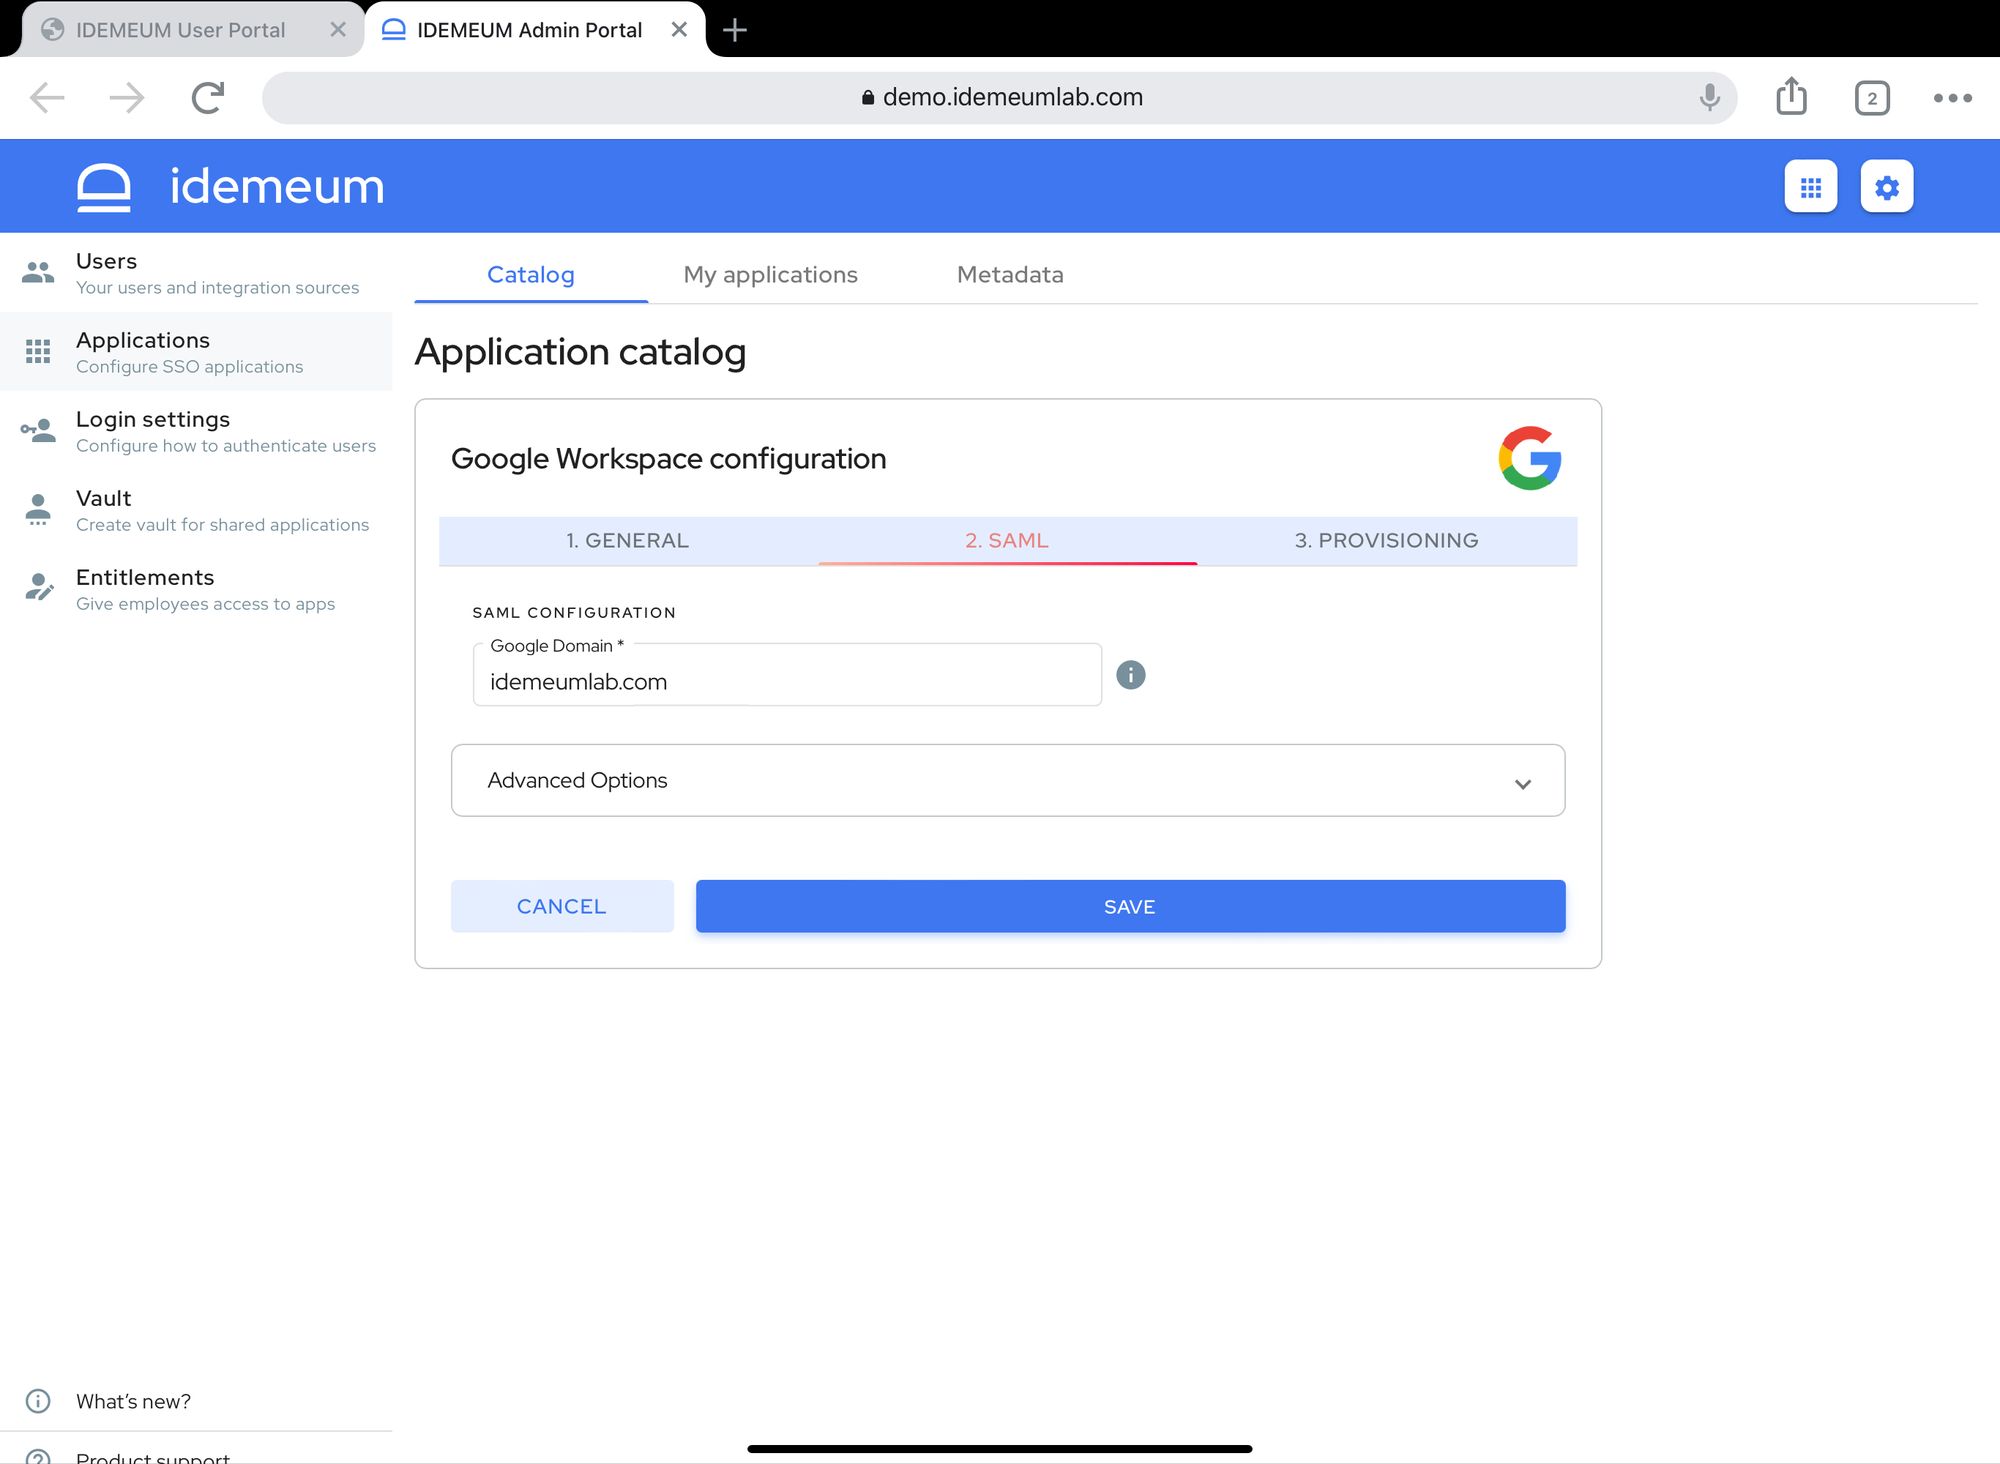Screen dimensions: 2000x1464
Task: Click the Entitlements pencil-person icon
Action: (39, 587)
